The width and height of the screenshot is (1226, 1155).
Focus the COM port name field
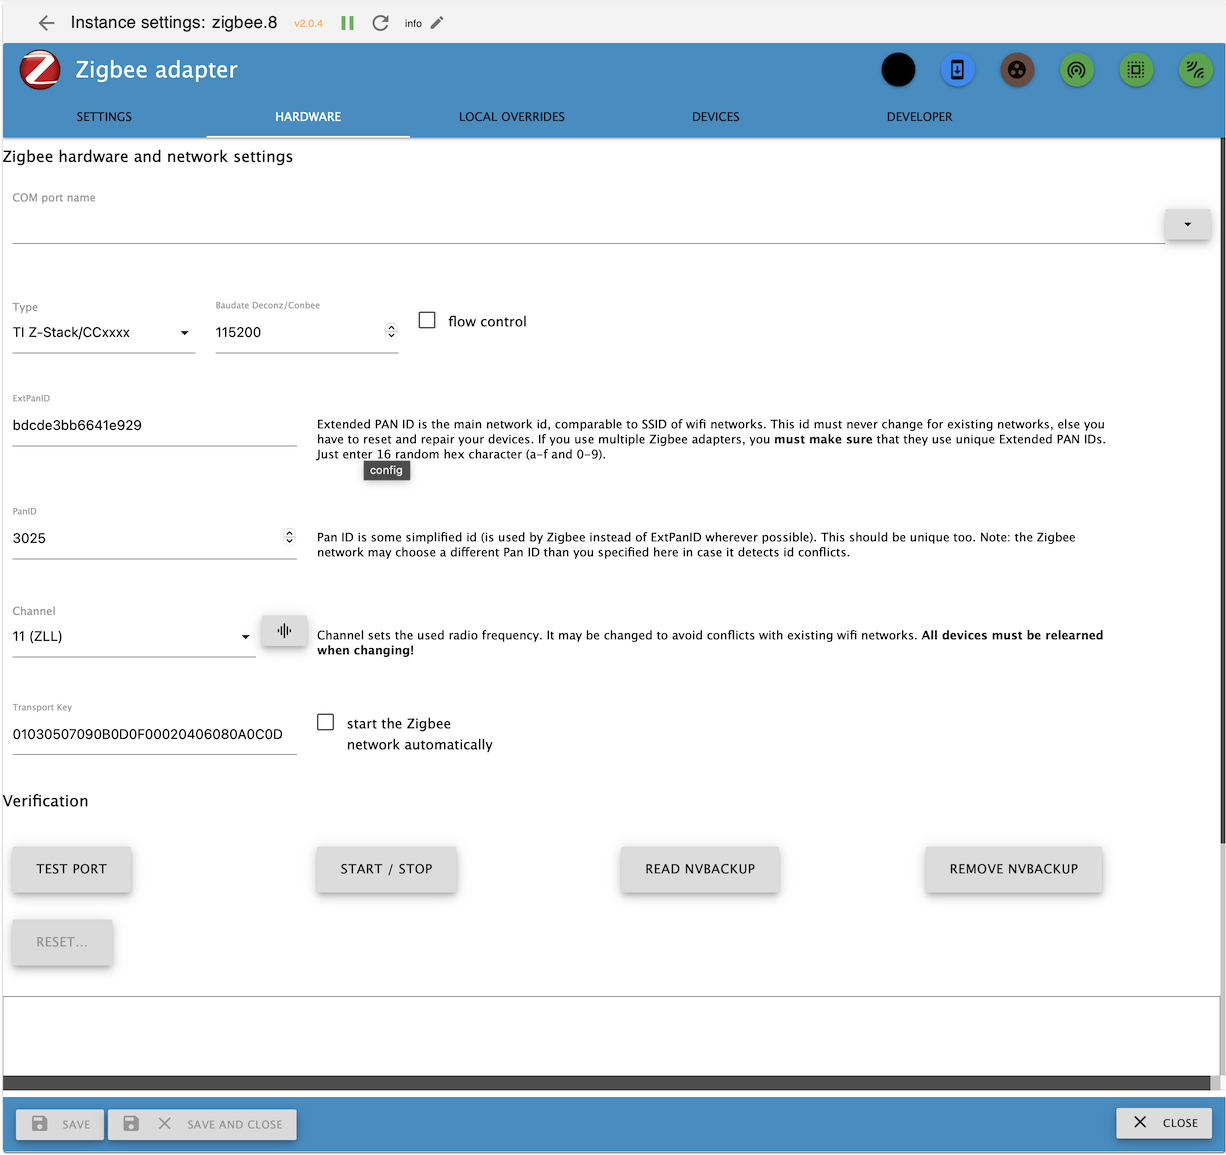[588, 225]
